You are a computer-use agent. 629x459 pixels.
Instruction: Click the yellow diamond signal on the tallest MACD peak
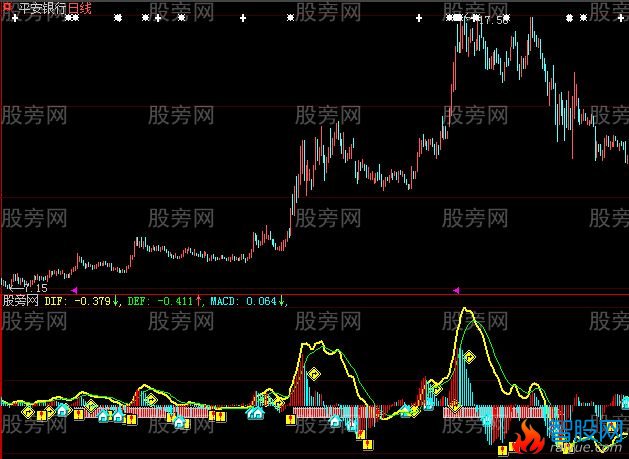(x=469, y=357)
